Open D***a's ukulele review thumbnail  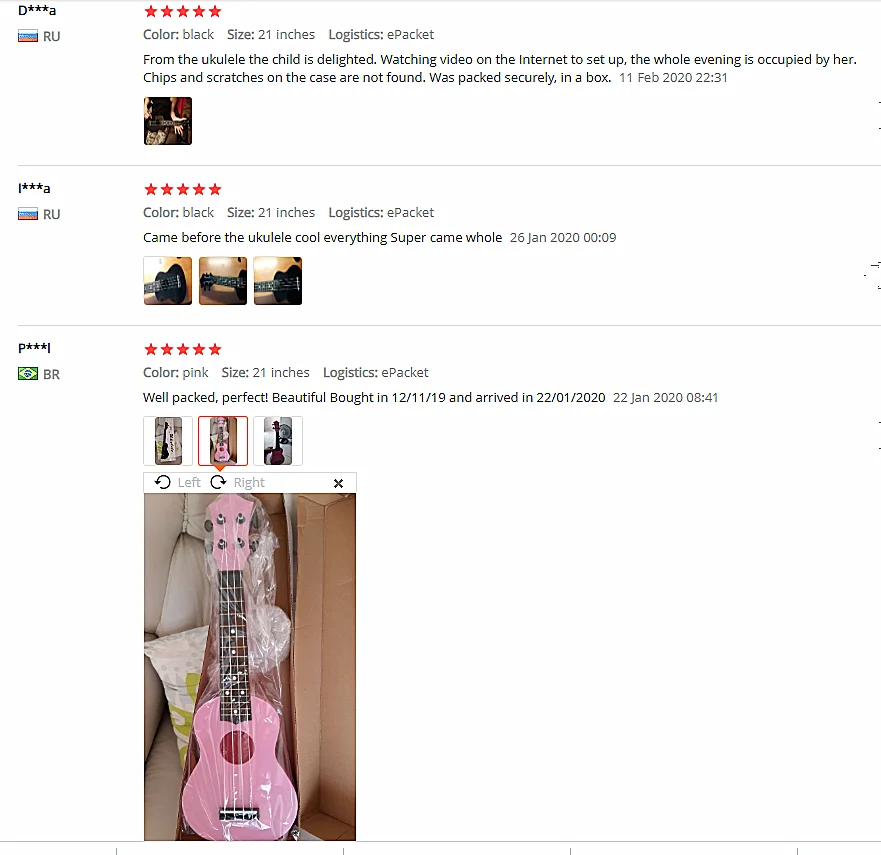(x=167, y=121)
